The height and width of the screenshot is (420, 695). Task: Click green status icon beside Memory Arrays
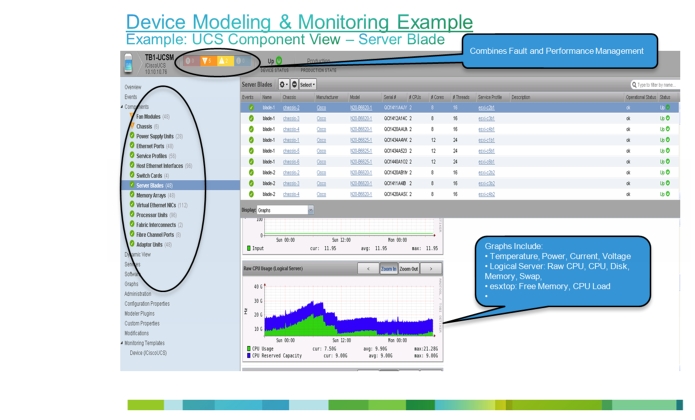click(132, 194)
